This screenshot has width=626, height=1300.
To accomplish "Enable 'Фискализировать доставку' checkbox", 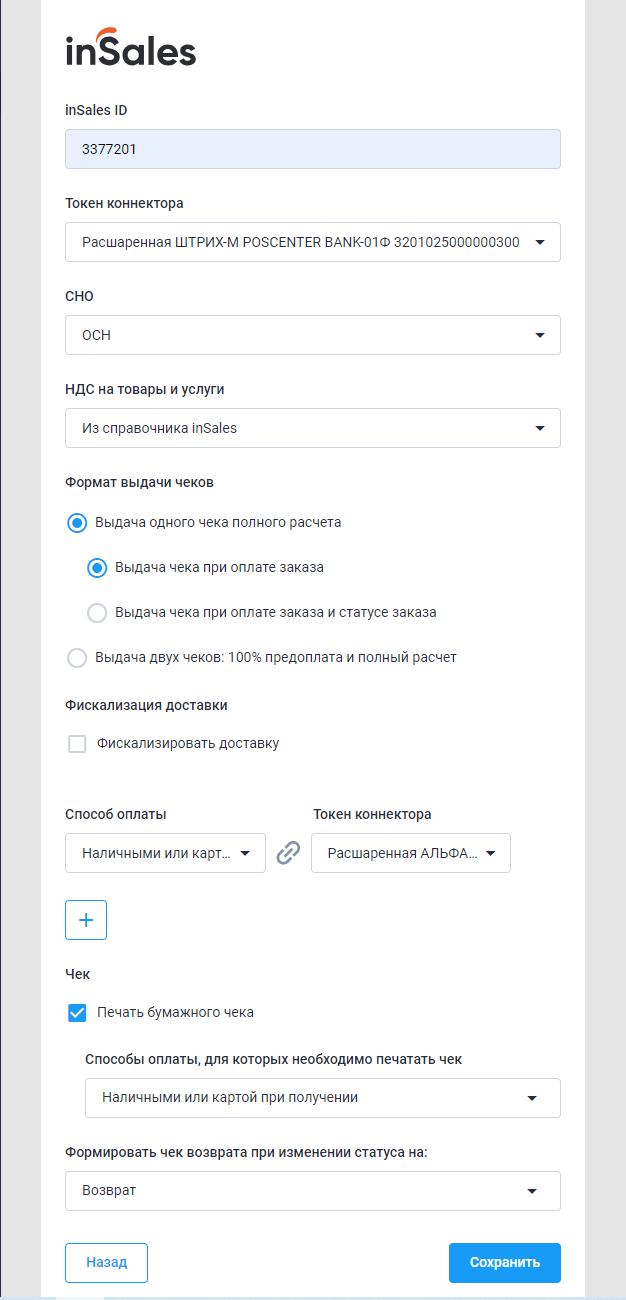I will [x=77, y=744].
